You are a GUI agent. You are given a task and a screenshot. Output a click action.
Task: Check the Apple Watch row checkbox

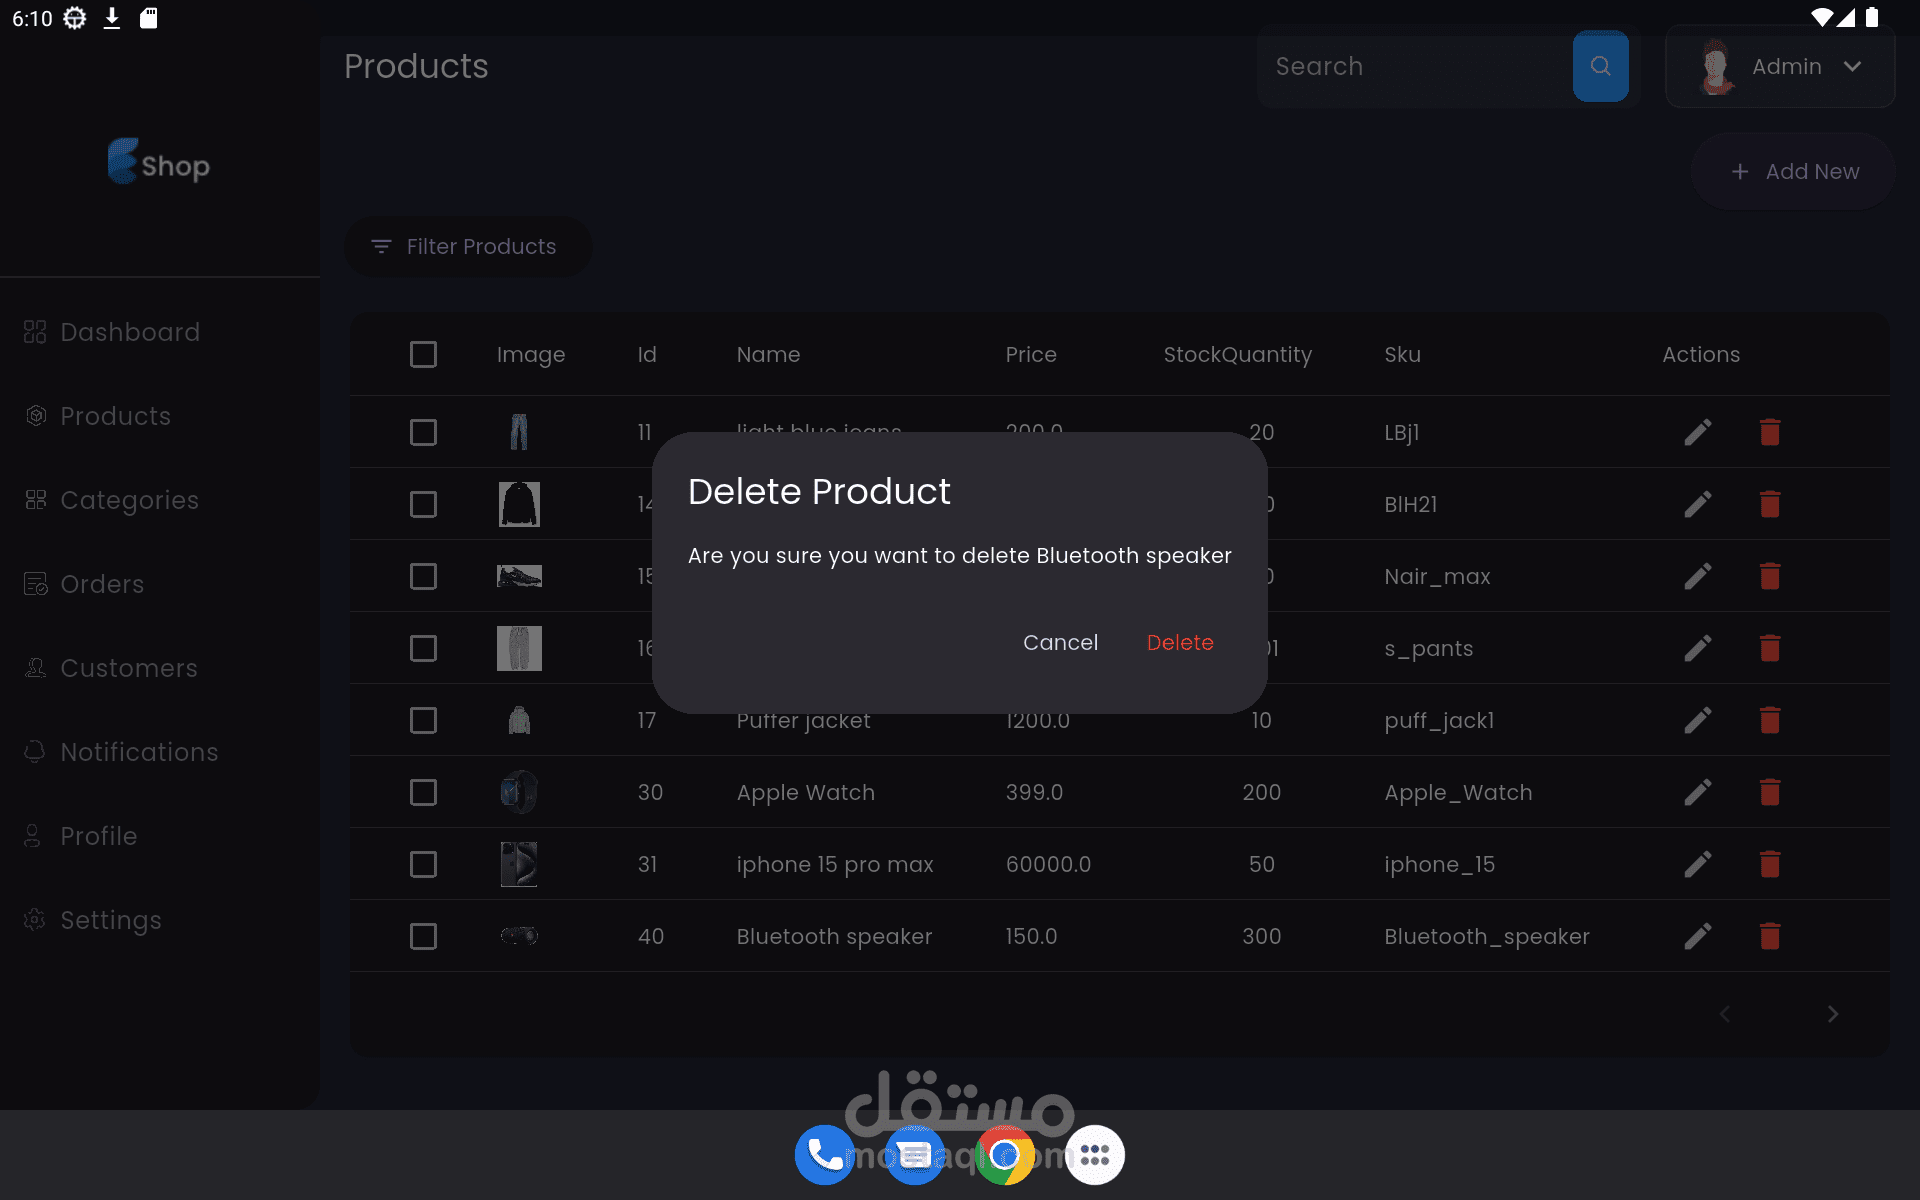[423, 792]
